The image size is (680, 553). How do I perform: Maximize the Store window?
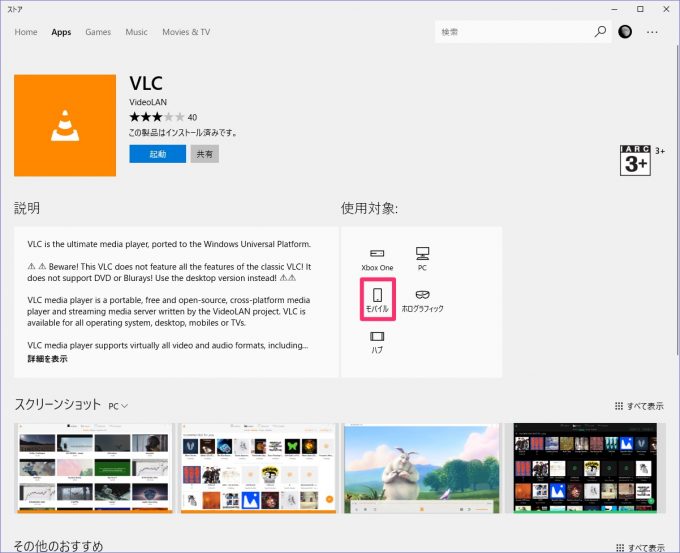coord(640,9)
